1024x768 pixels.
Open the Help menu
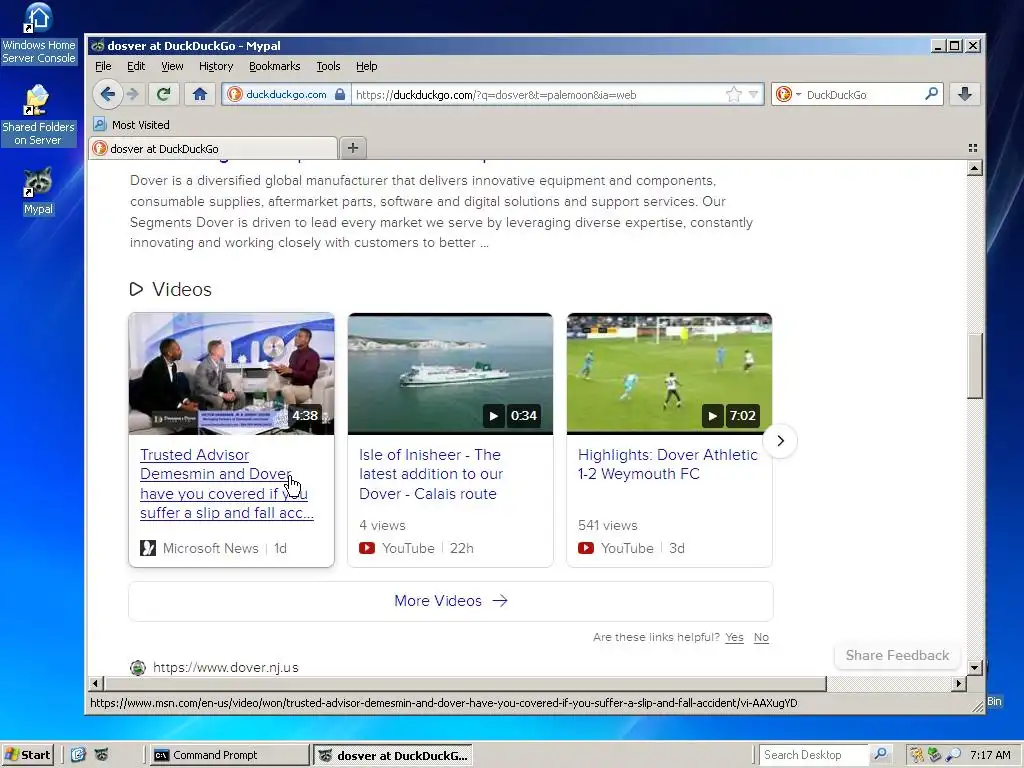point(366,66)
